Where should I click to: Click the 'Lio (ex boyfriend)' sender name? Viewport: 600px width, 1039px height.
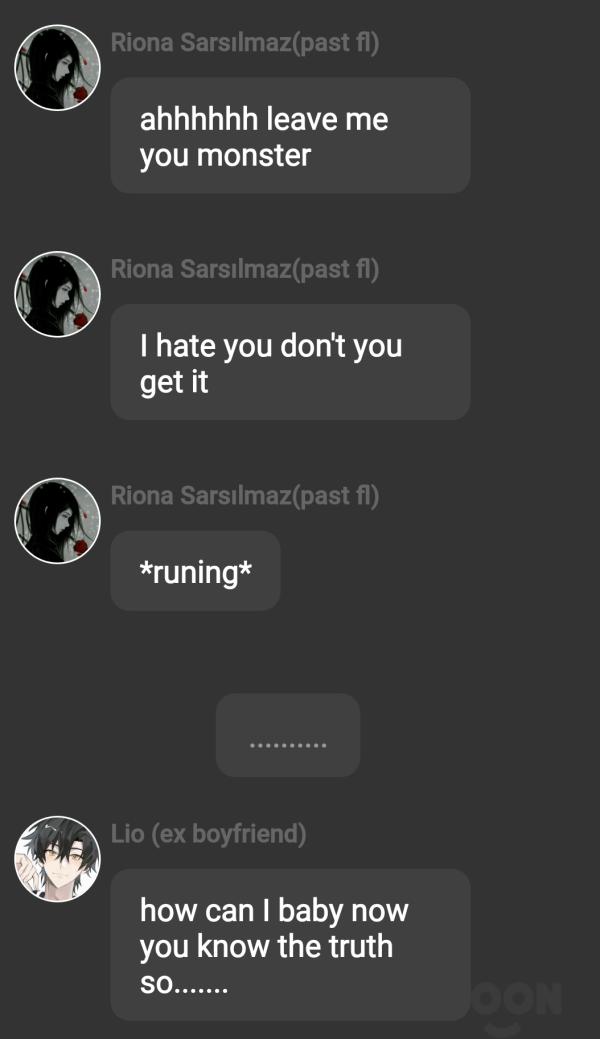208,834
